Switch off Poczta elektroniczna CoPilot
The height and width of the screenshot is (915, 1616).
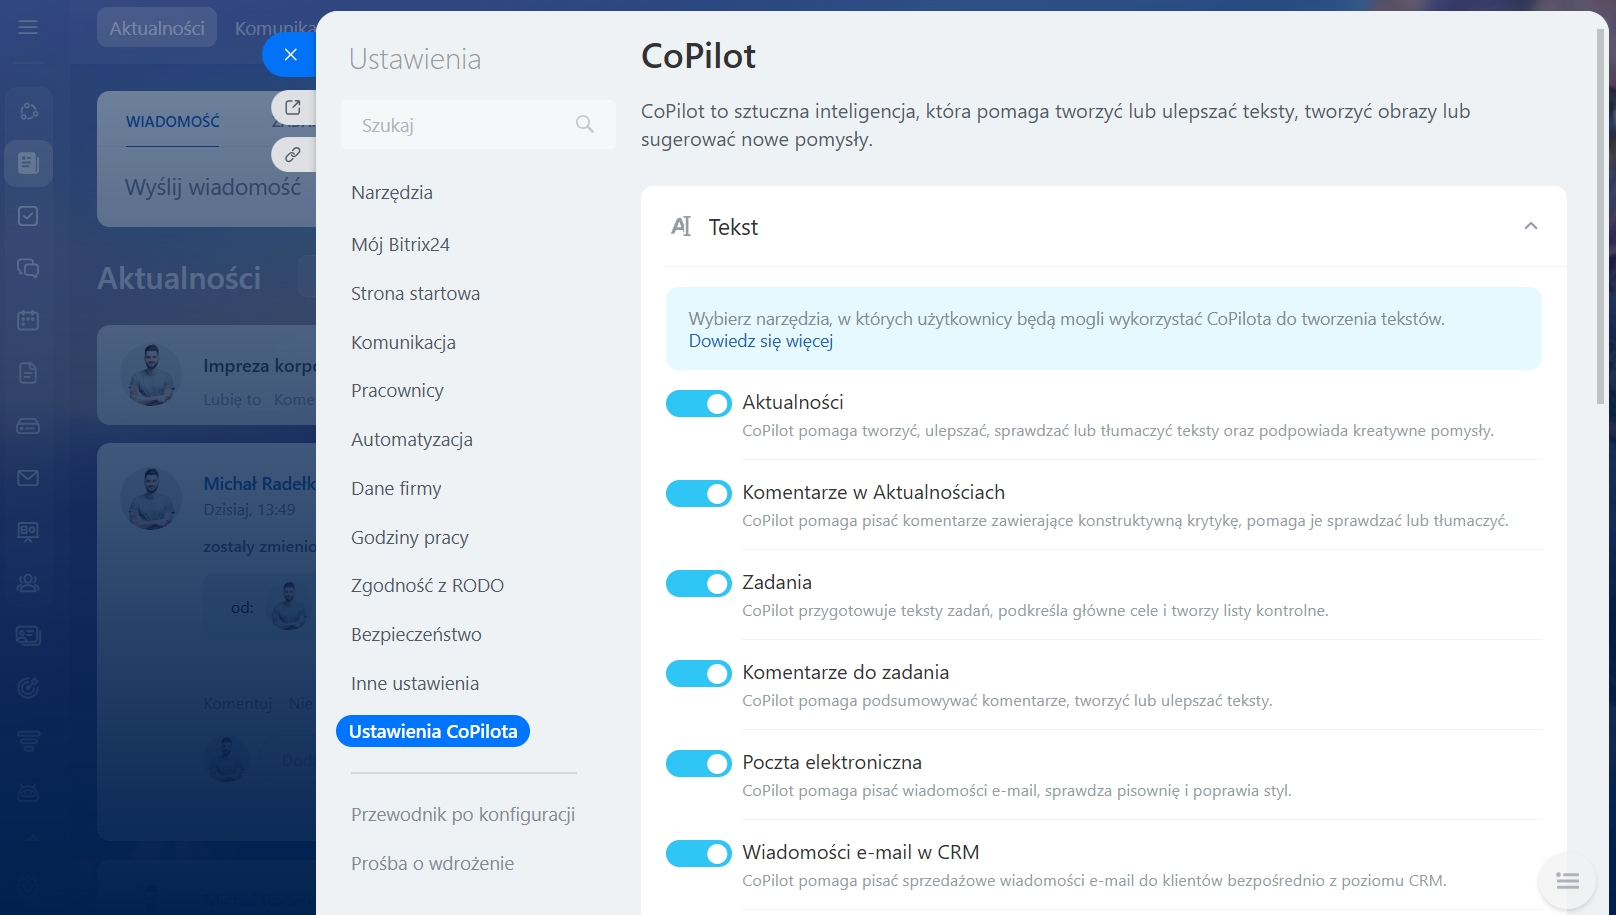pyautogui.click(x=699, y=763)
